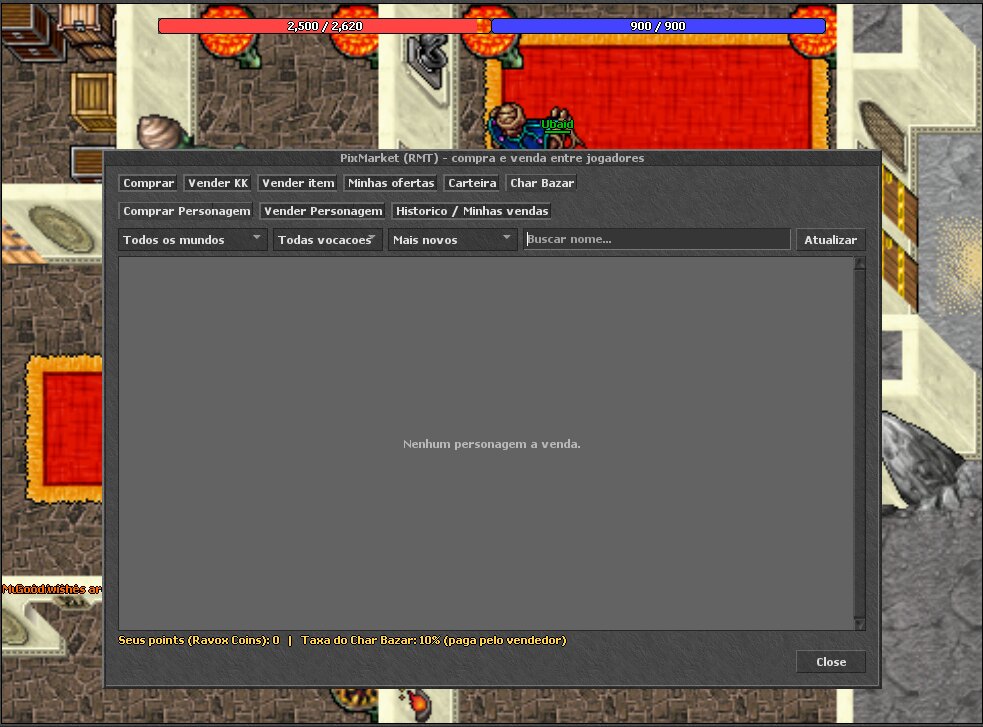Click the 'Seus points (Ravox Coins): 0' text

click(x=199, y=640)
